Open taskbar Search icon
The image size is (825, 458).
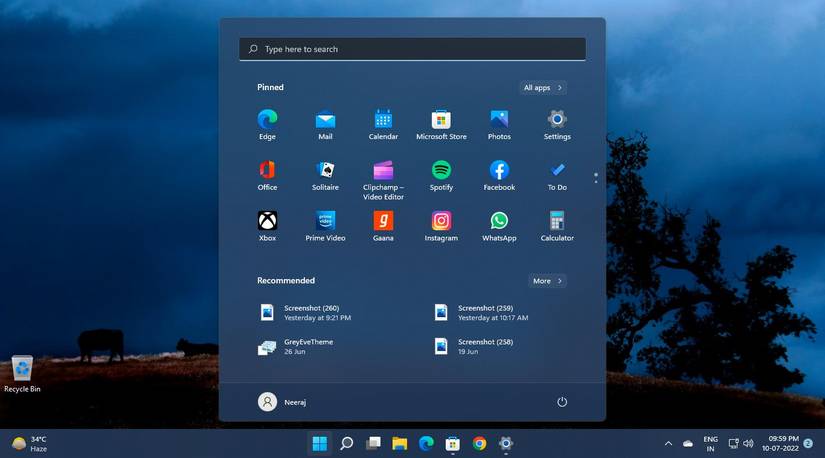[346, 444]
